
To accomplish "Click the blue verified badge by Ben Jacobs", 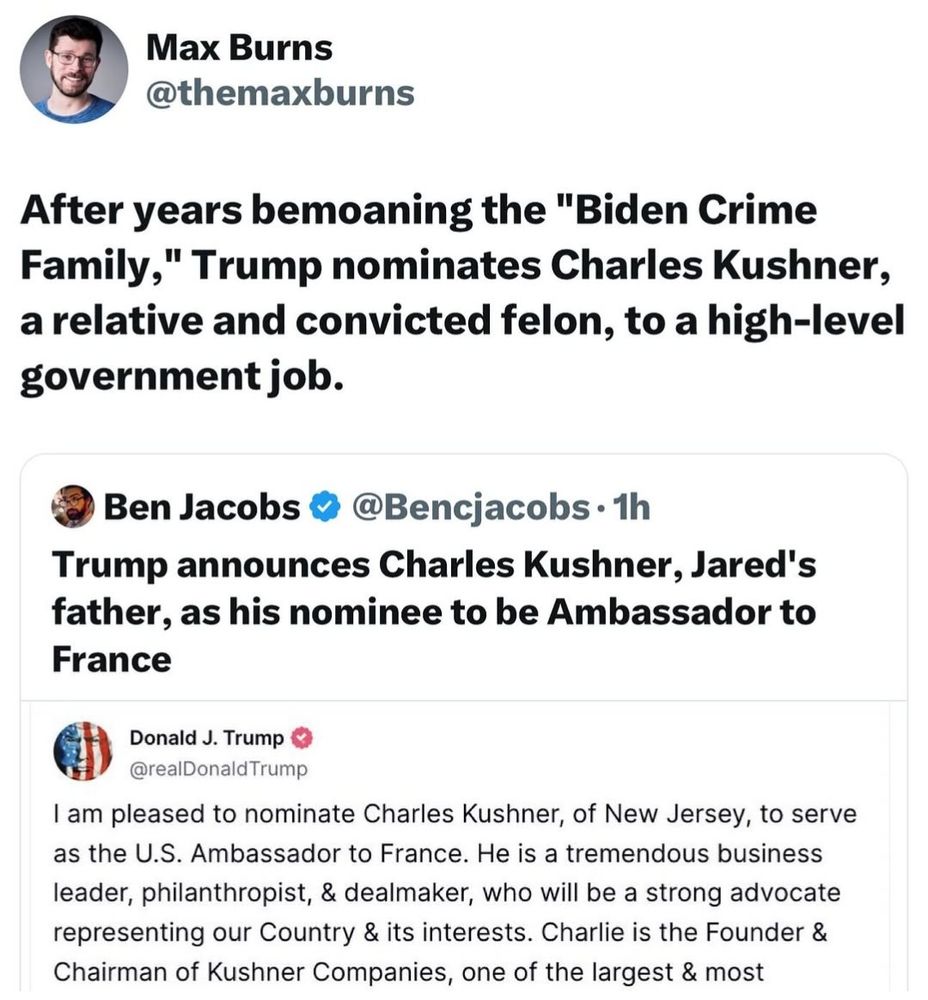I will (x=323, y=508).
